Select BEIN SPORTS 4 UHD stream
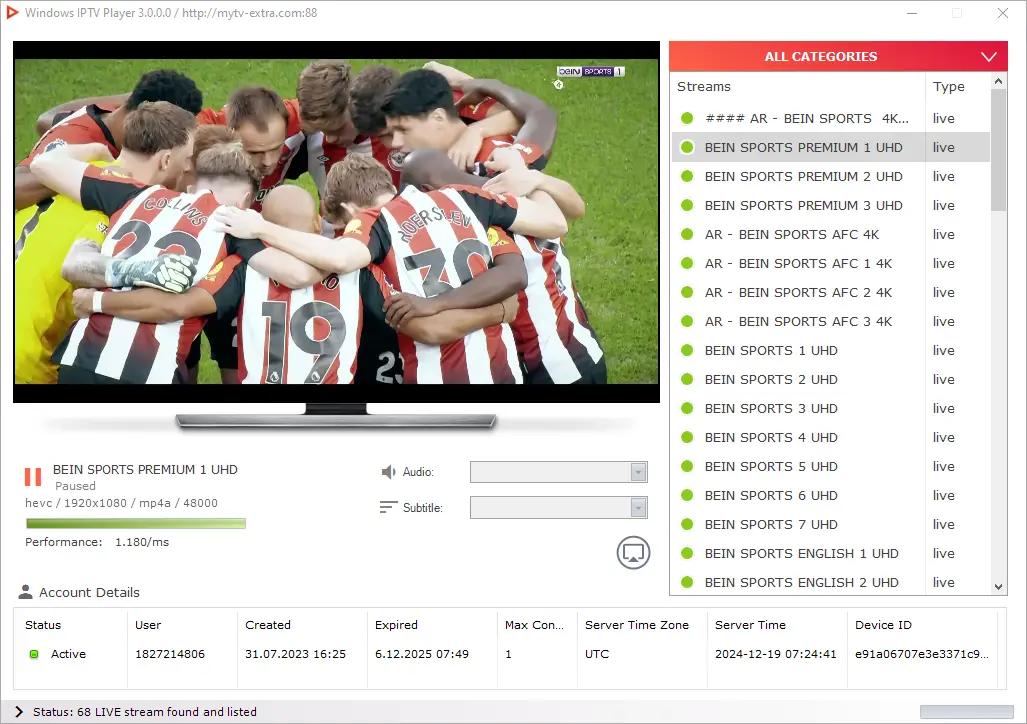The height and width of the screenshot is (724, 1027). coord(831,437)
